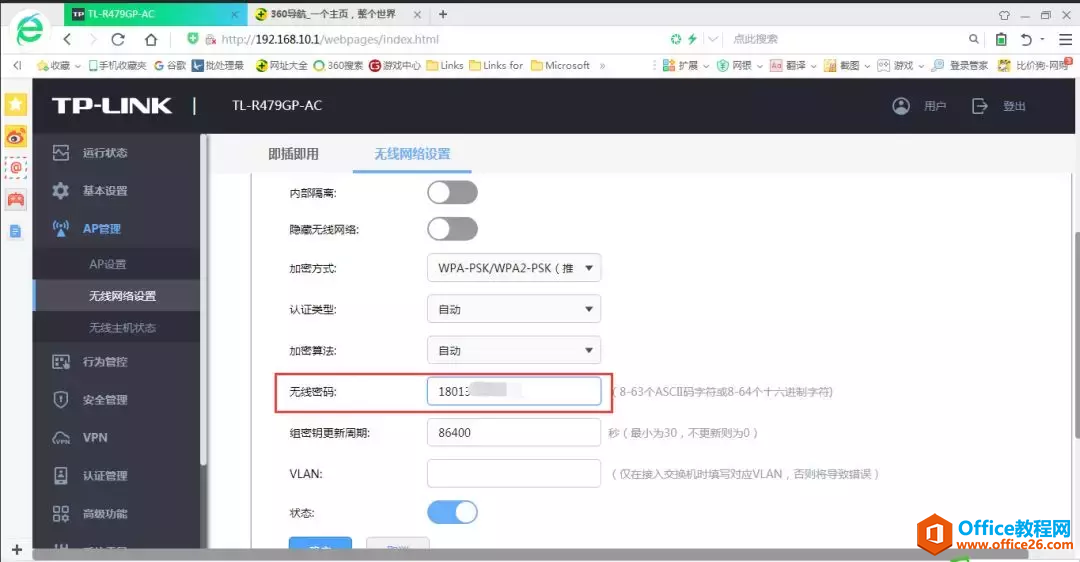This screenshot has height=562, width=1080.
Task: Show more bookmarks with the » chevron
Action: click(x=603, y=65)
